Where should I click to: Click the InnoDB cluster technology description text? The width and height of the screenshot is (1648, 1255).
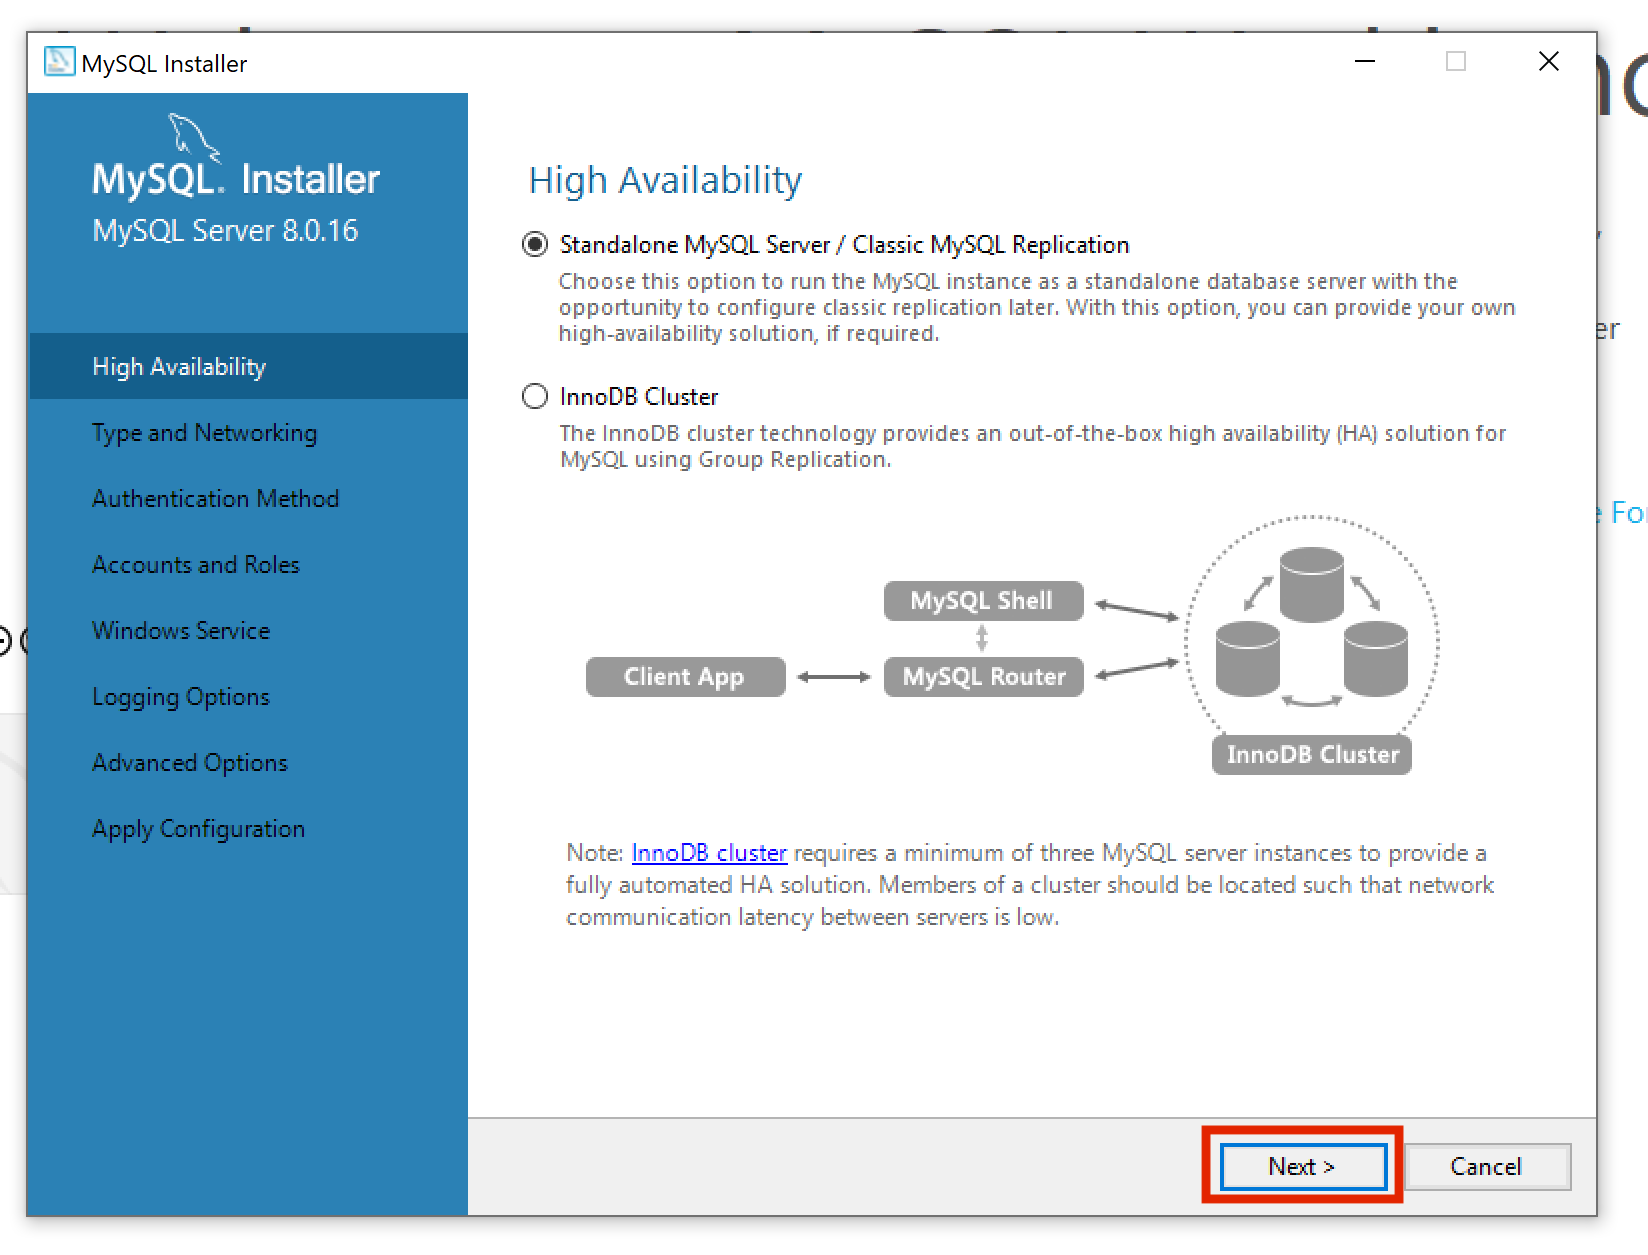(1033, 446)
